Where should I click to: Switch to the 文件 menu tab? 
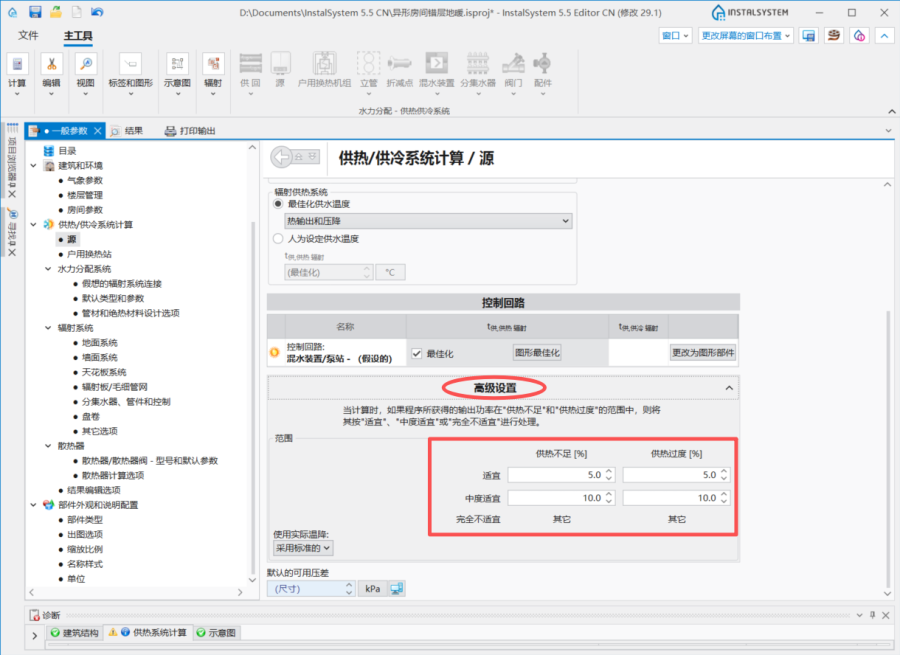coord(28,36)
